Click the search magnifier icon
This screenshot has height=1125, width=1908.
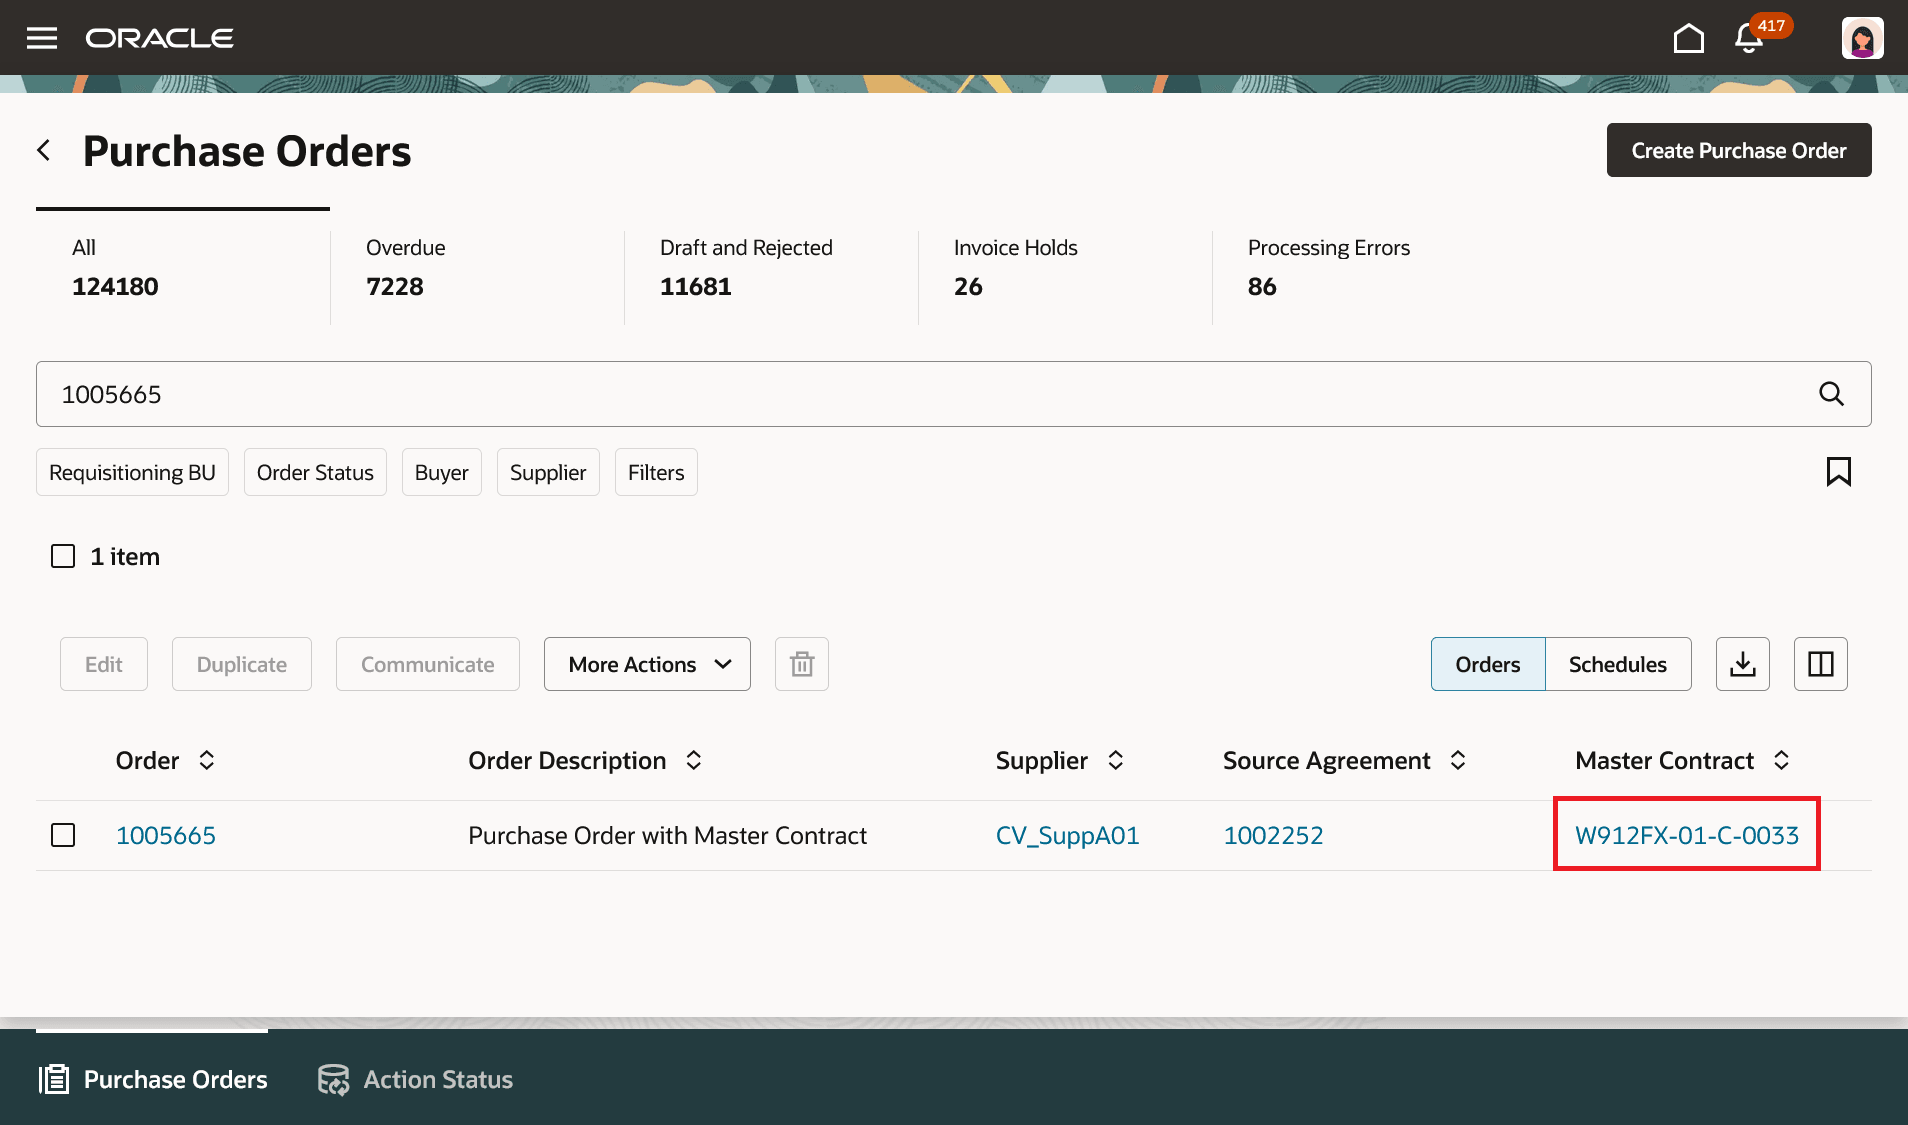(1831, 393)
